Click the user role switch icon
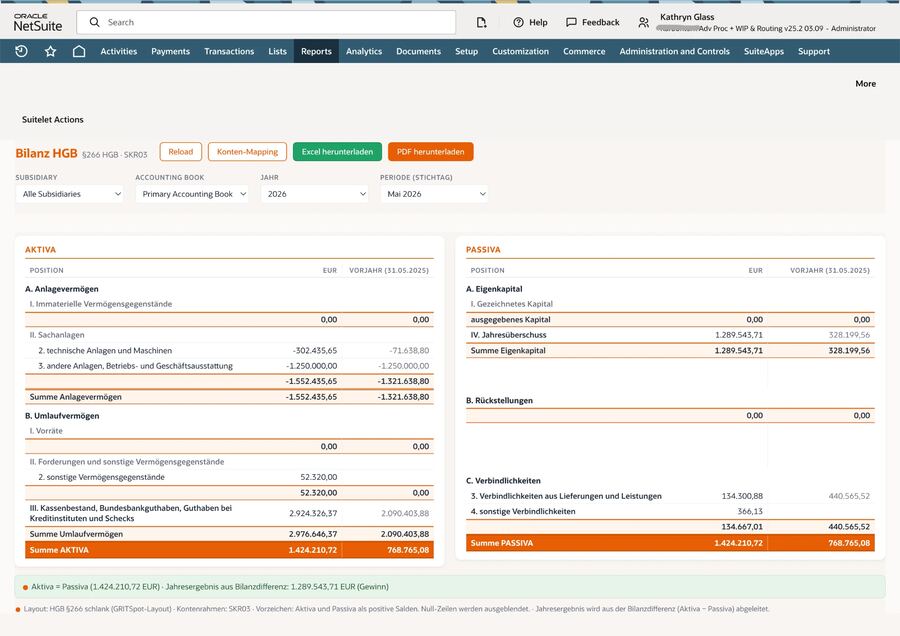 coord(644,22)
